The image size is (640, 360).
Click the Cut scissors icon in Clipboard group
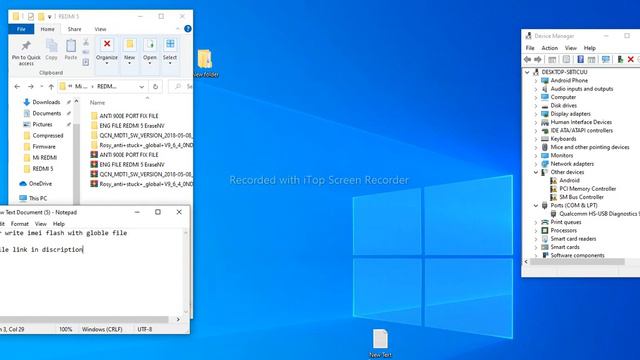point(86,43)
